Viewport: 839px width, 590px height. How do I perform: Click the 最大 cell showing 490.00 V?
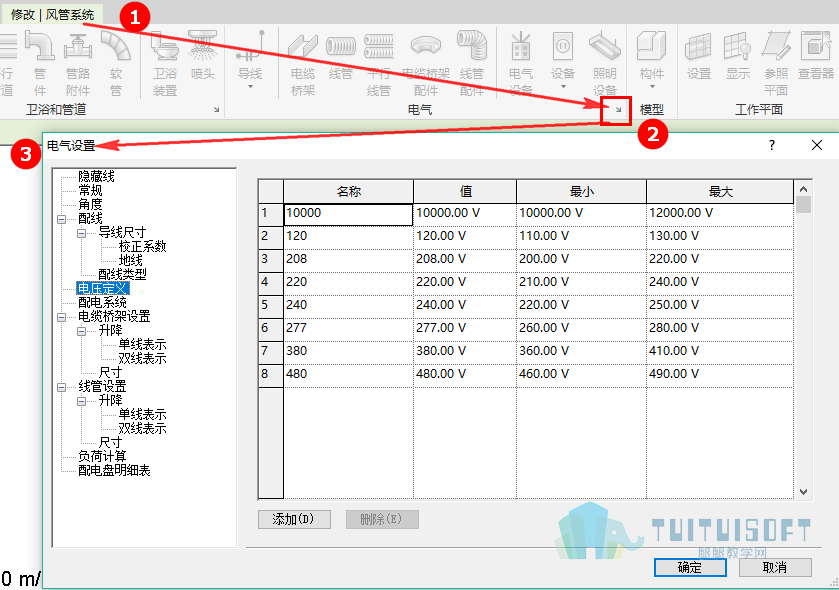(x=720, y=375)
